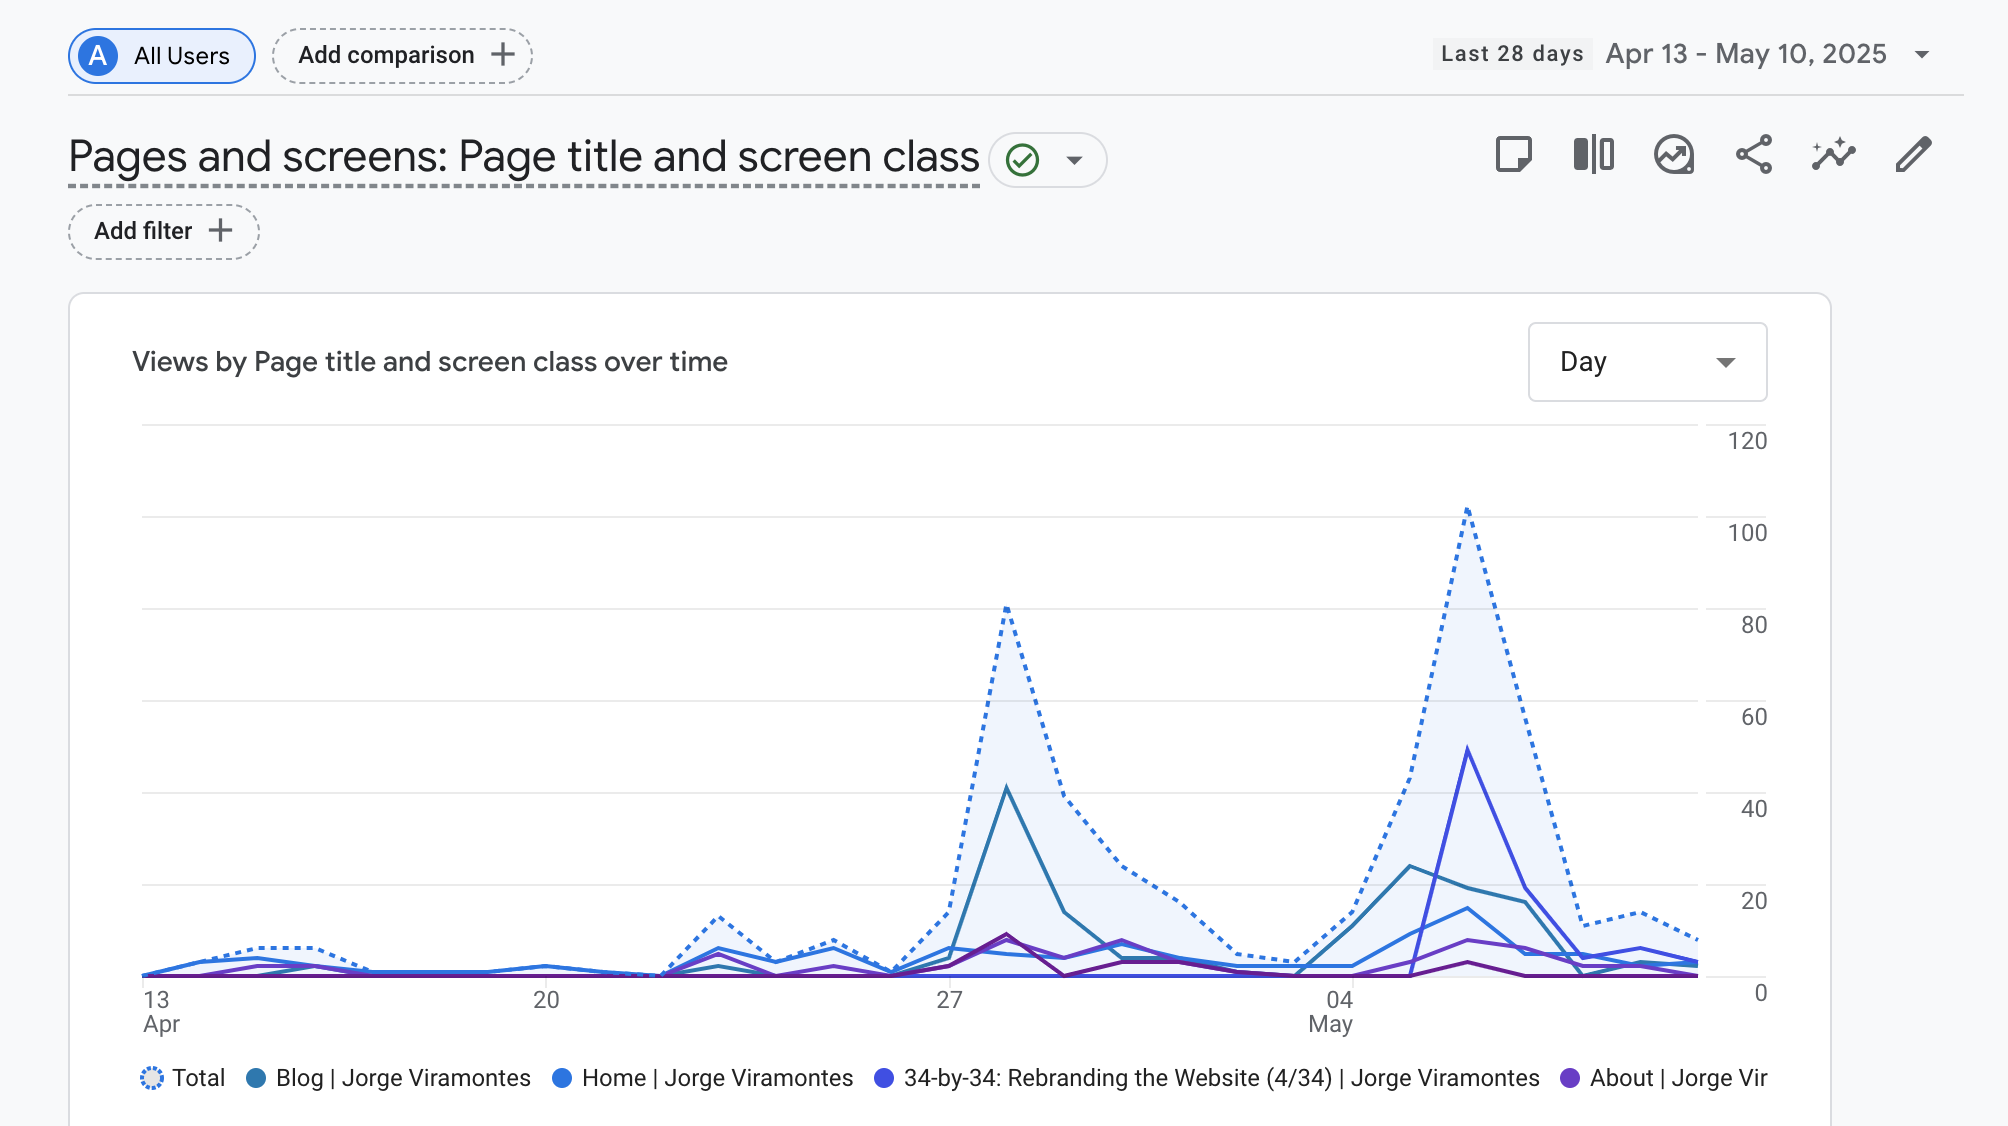Open the realtime trending report icon

(1673, 155)
